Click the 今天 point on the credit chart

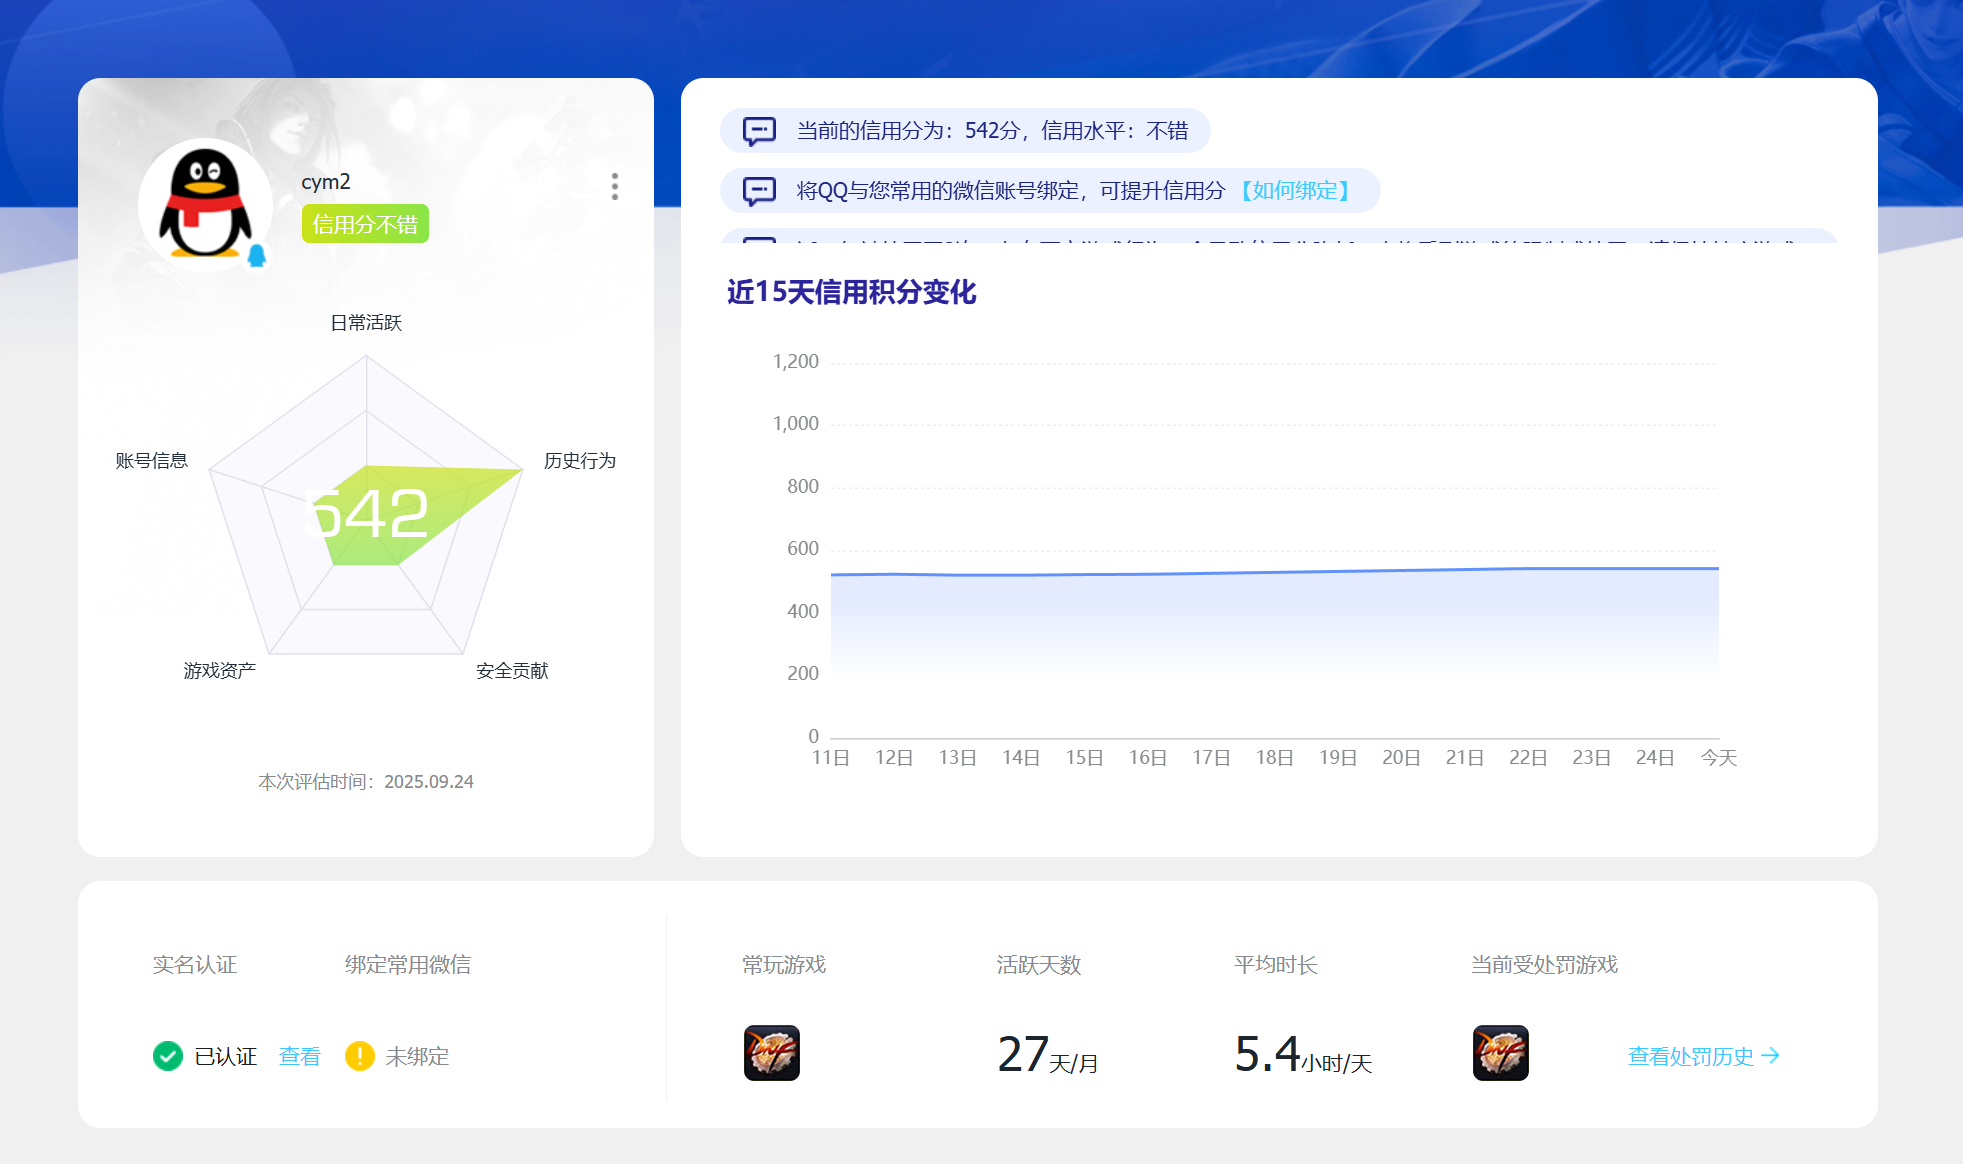1718,569
